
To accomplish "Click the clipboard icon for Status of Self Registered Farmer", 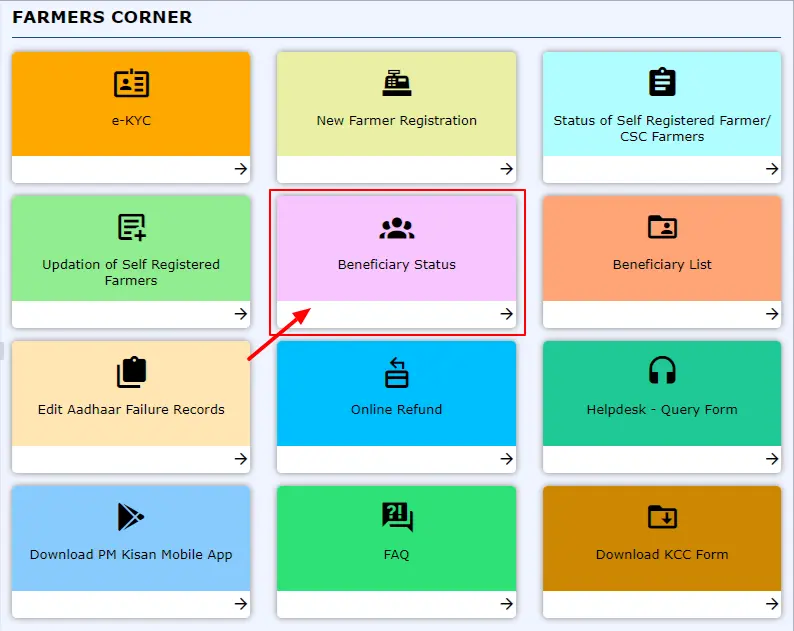I will tap(662, 82).
